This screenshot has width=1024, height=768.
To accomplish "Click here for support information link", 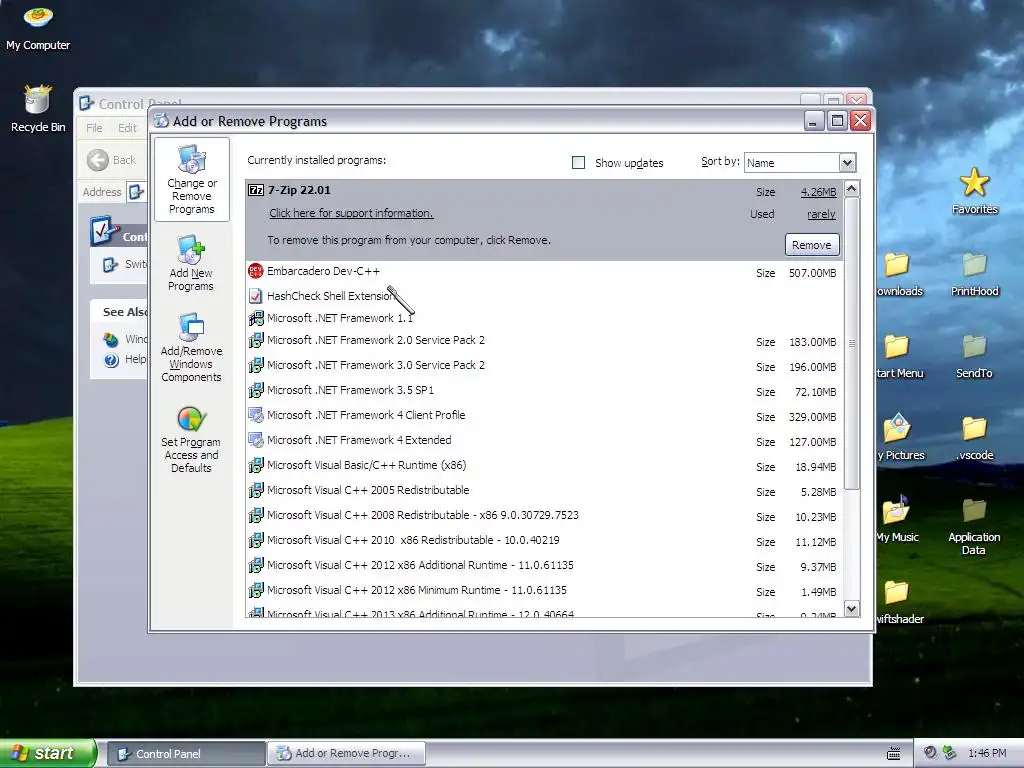I will click(x=351, y=213).
